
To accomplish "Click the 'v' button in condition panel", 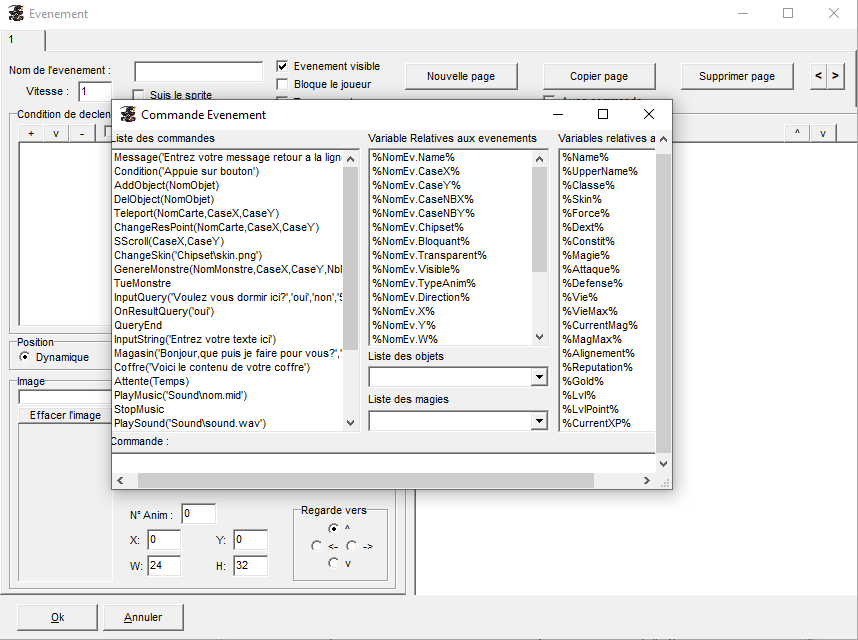I will (56, 134).
